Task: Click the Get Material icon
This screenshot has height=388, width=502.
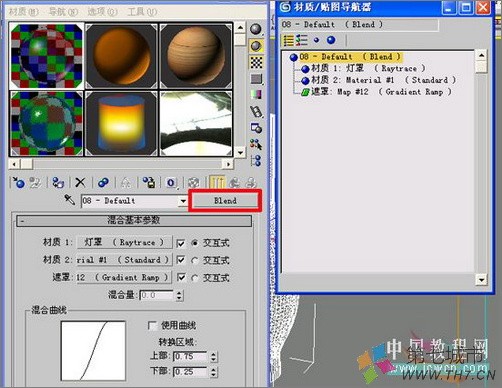Action: point(19,182)
